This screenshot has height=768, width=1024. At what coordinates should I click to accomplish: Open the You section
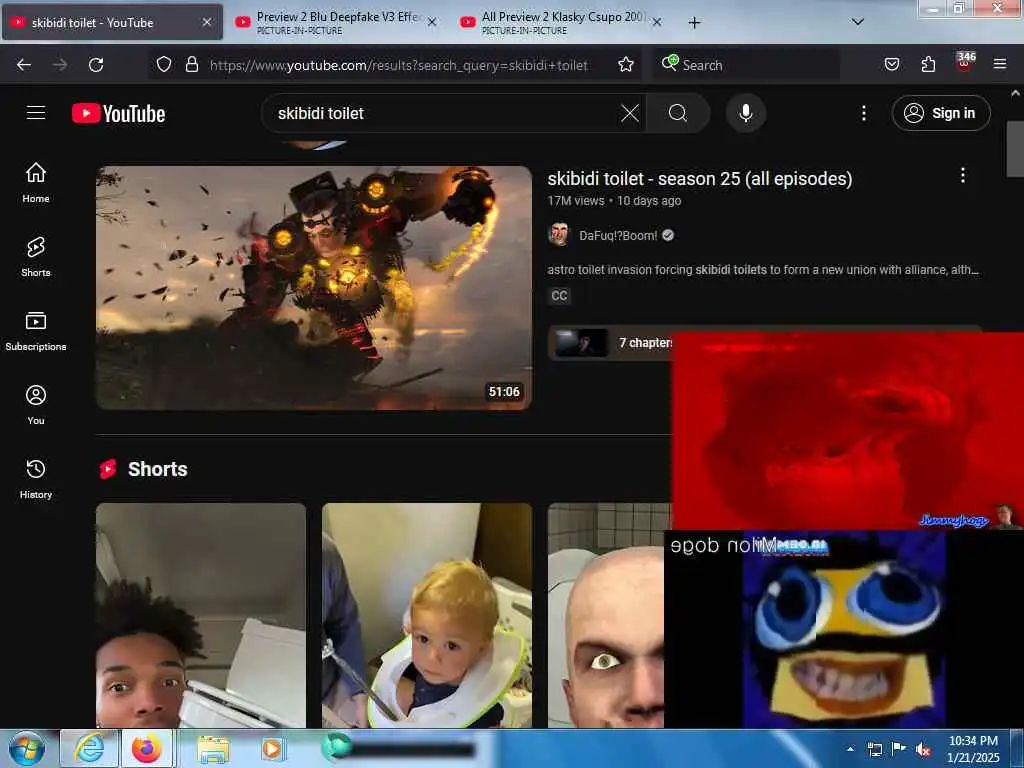pos(36,405)
